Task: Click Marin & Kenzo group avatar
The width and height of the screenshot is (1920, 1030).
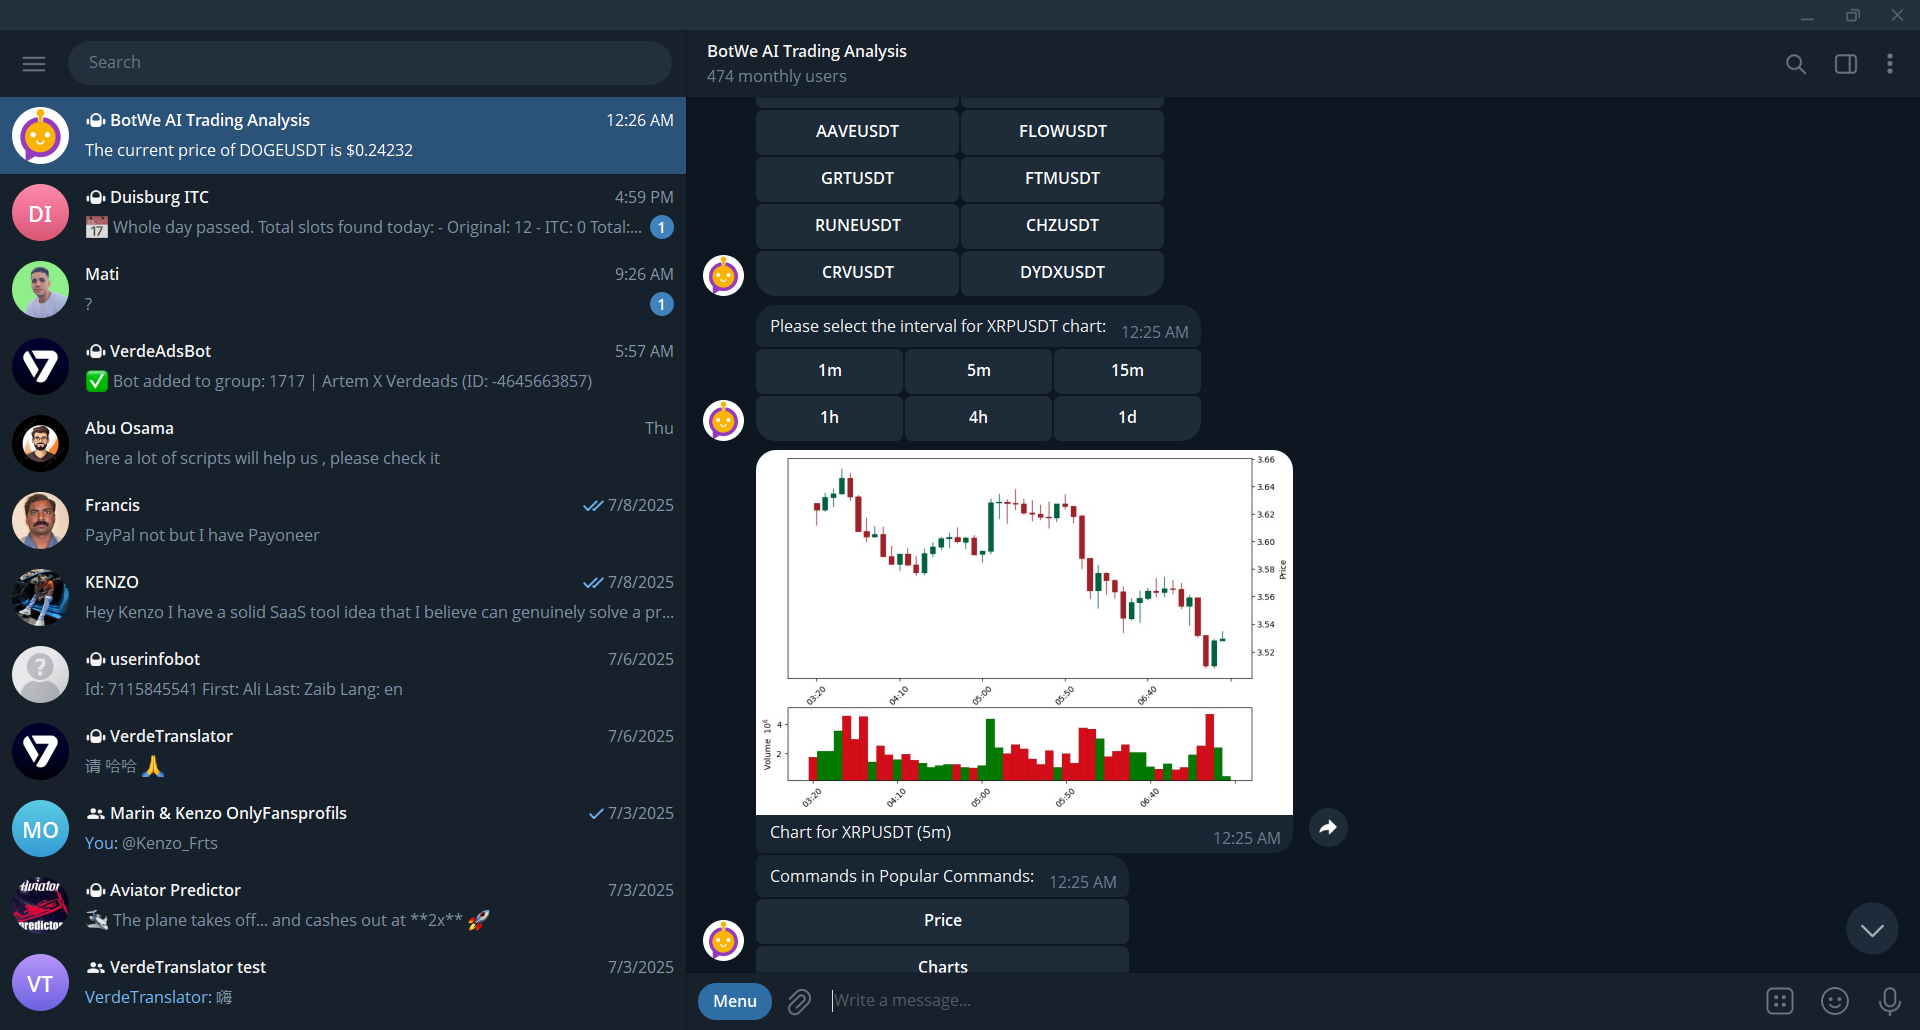Action: pos(40,829)
